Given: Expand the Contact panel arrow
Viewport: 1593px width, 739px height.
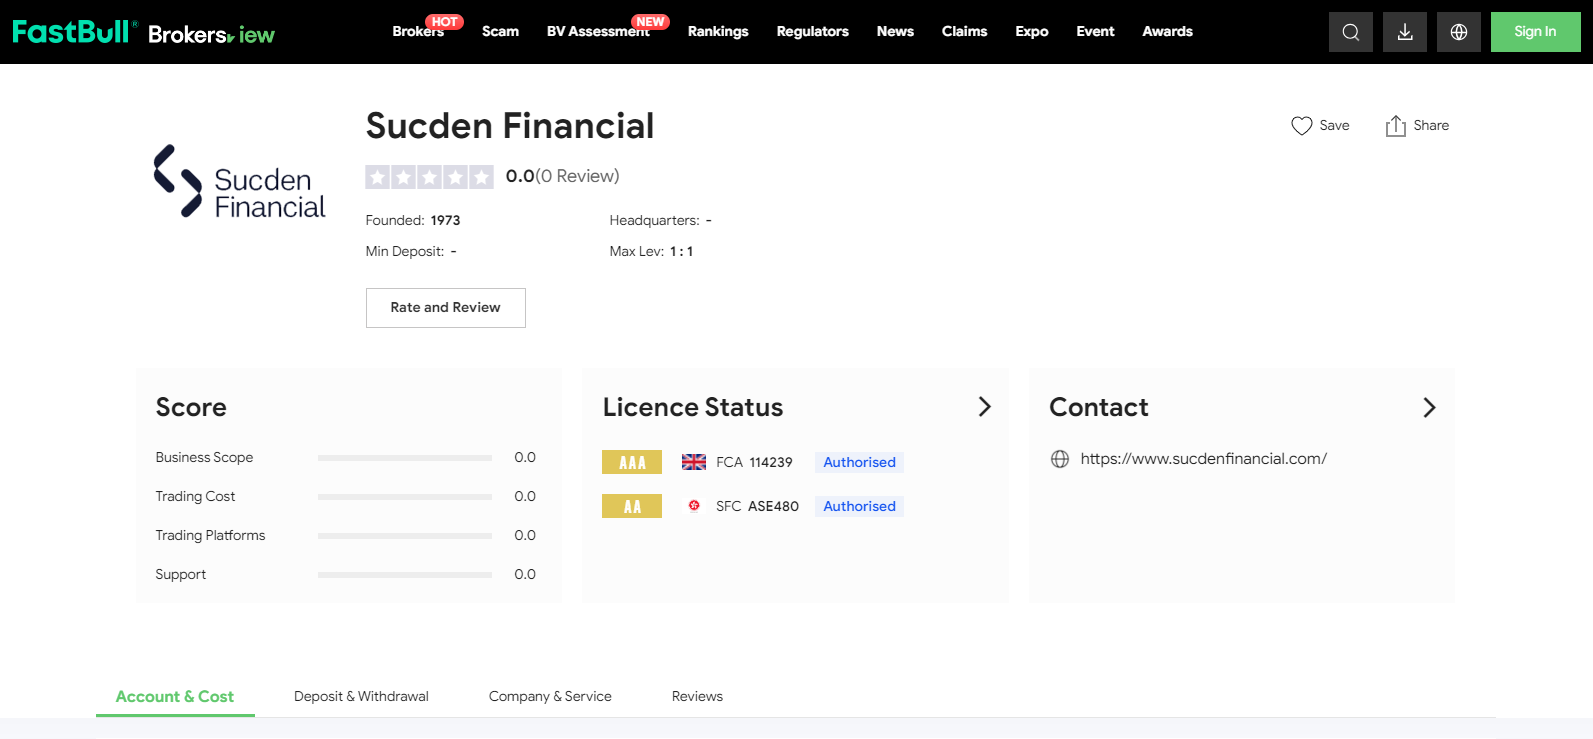Looking at the screenshot, I should coord(1429,407).
